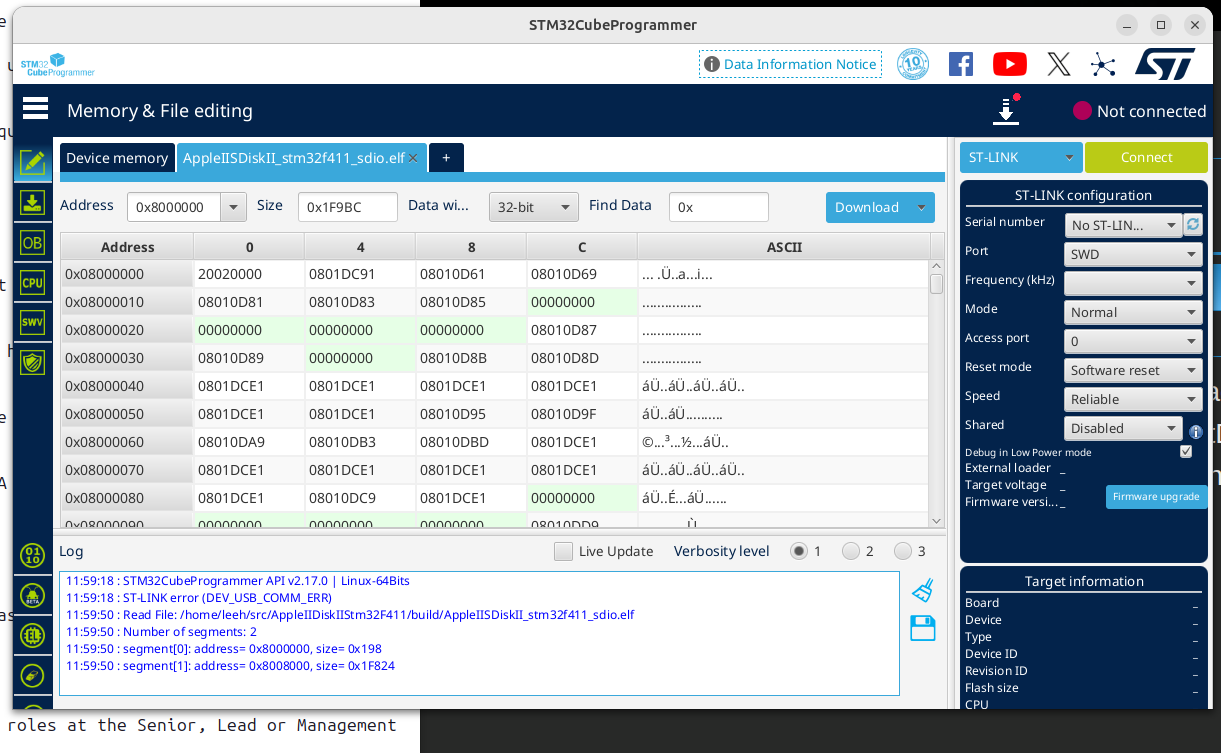Click the Address input field
Image resolution: width=1221 pixels, height=753 pixels.
175,207
